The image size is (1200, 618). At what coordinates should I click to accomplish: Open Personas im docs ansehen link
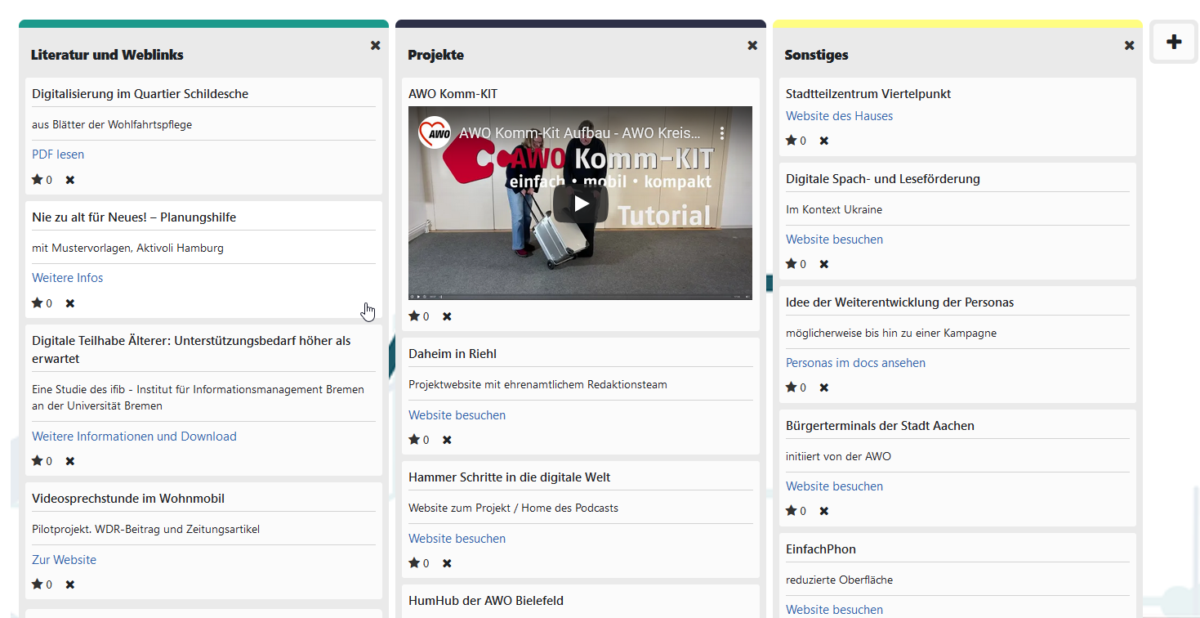[x=856, y=363]
